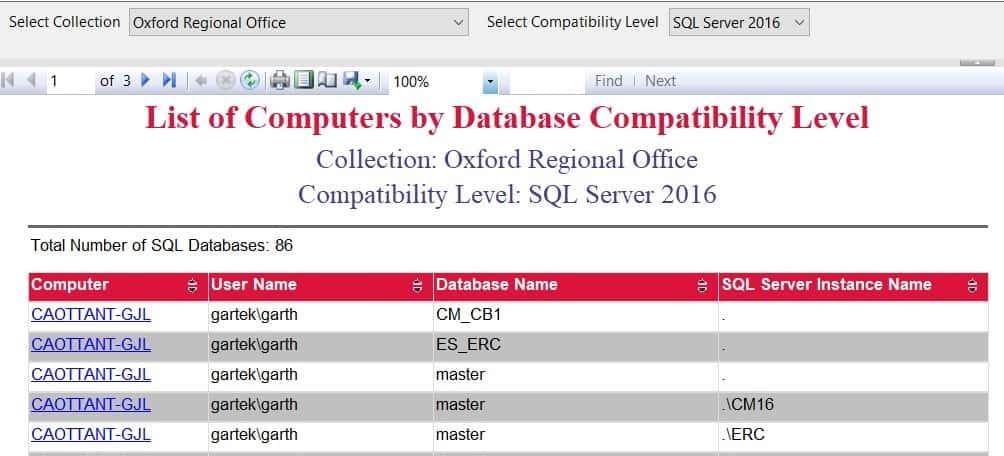Image resolution: width=1004 pixels, height=456 pixels.
Task: Open CAOTTANT-GJL link in .\ERC row
Action: (91, 435)
